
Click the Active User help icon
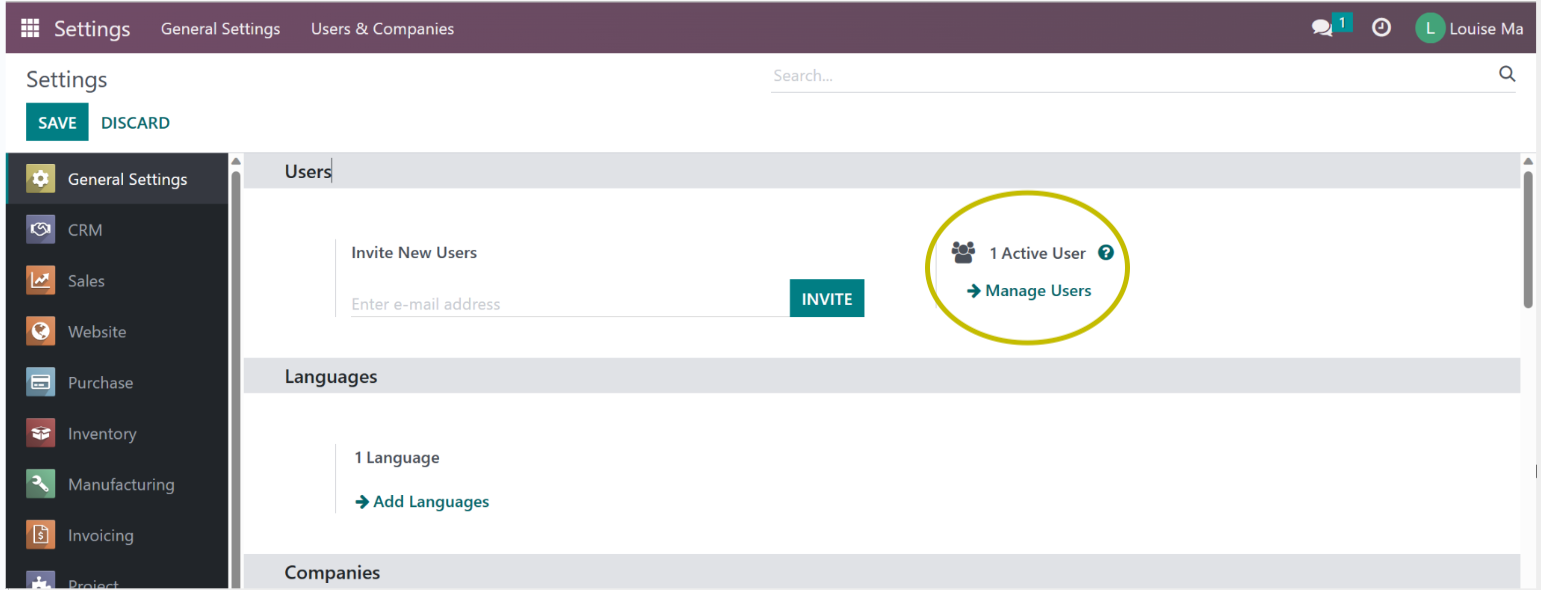click(x=1105, y=253)
